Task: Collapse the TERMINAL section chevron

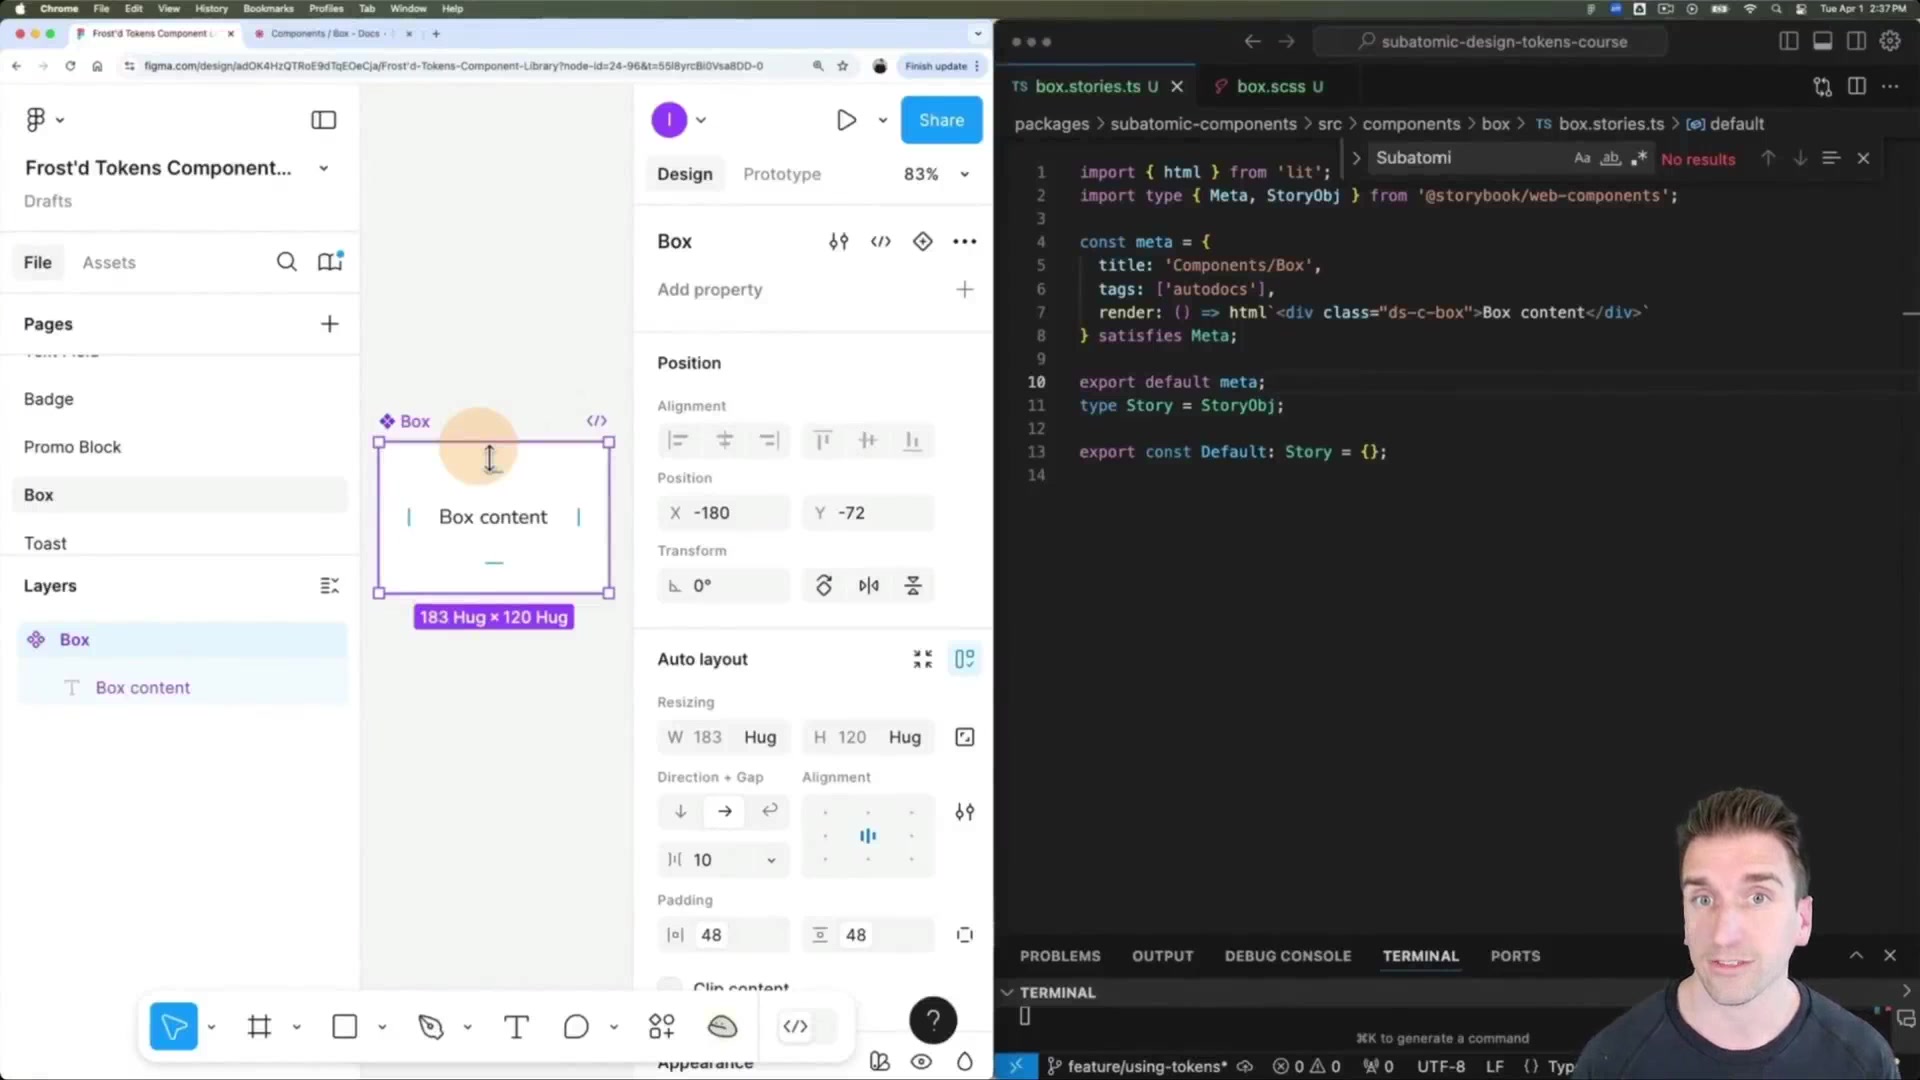Action: pyautogui.click(x=1007, y=993)
